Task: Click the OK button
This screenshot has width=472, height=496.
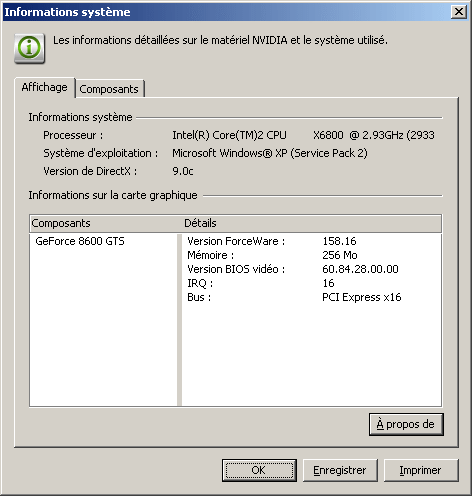Action: [x=259, y=470]
